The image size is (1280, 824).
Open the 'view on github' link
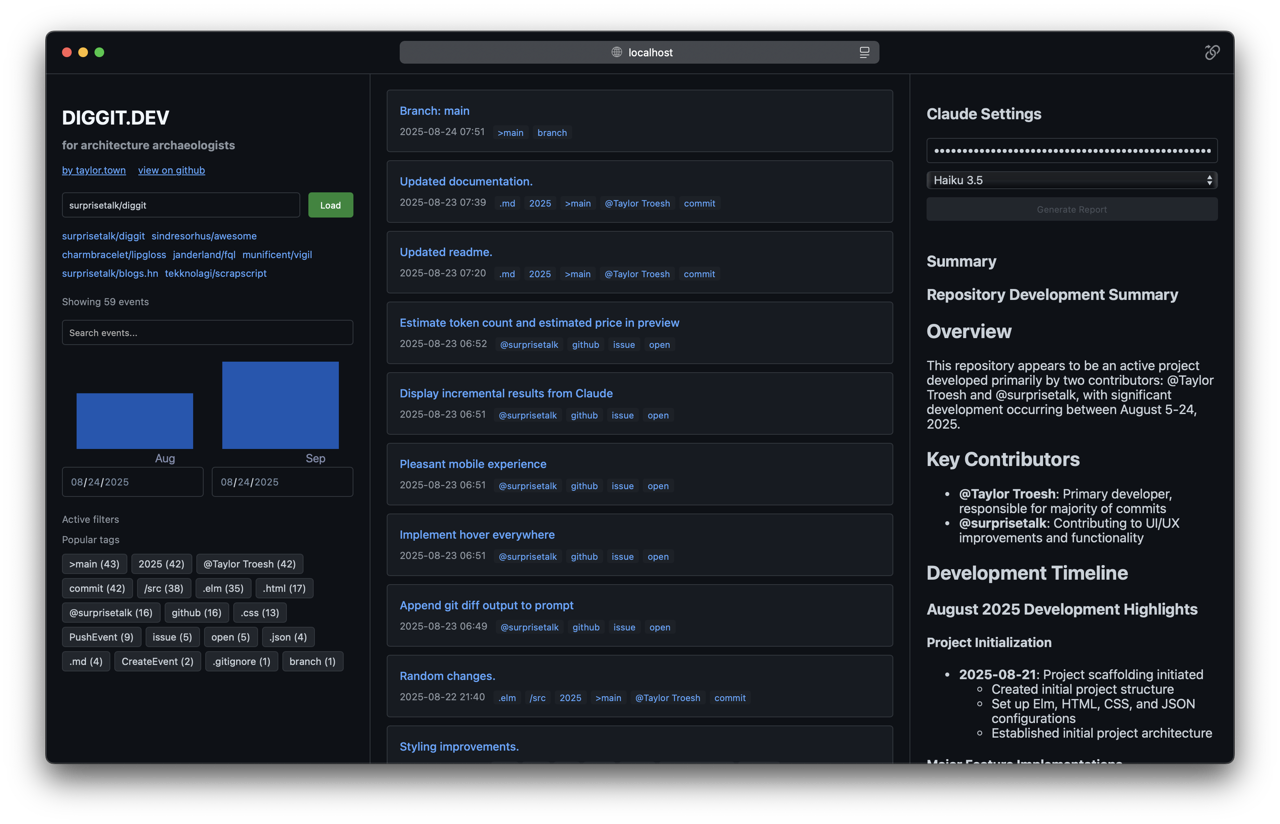(x=171, y=170)
